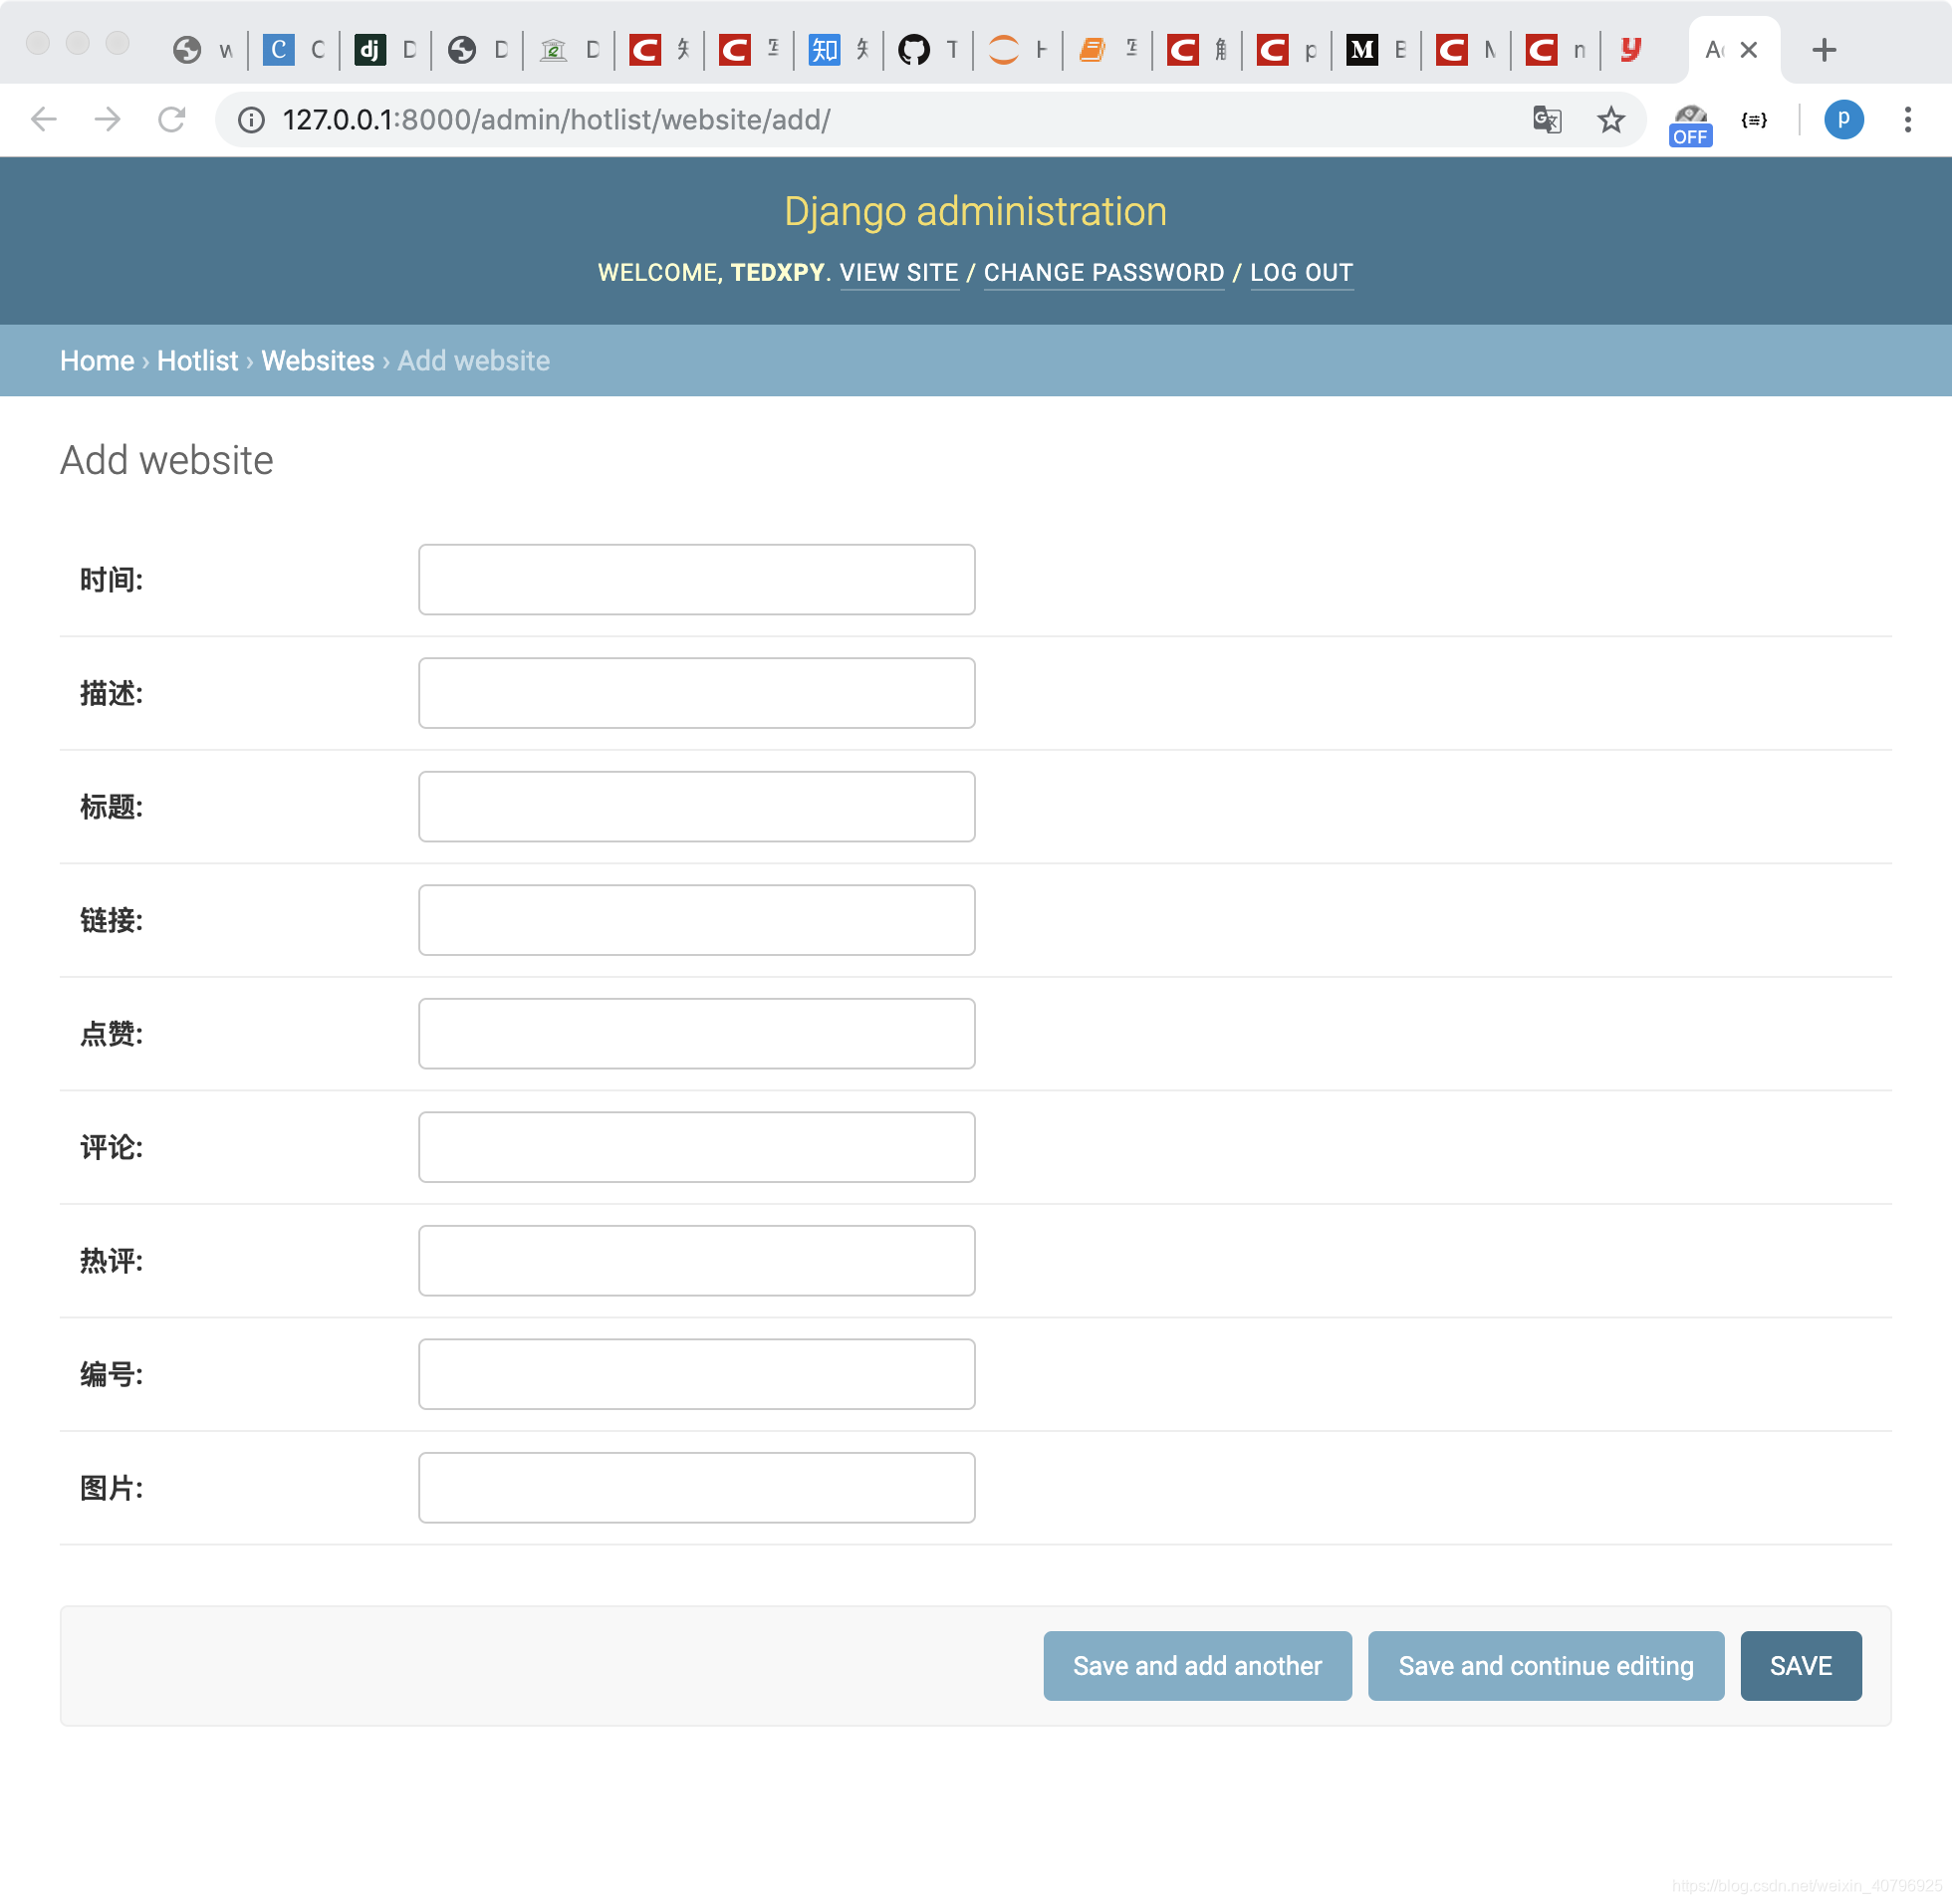Click the 标题 title input field

tap(696, 806)
